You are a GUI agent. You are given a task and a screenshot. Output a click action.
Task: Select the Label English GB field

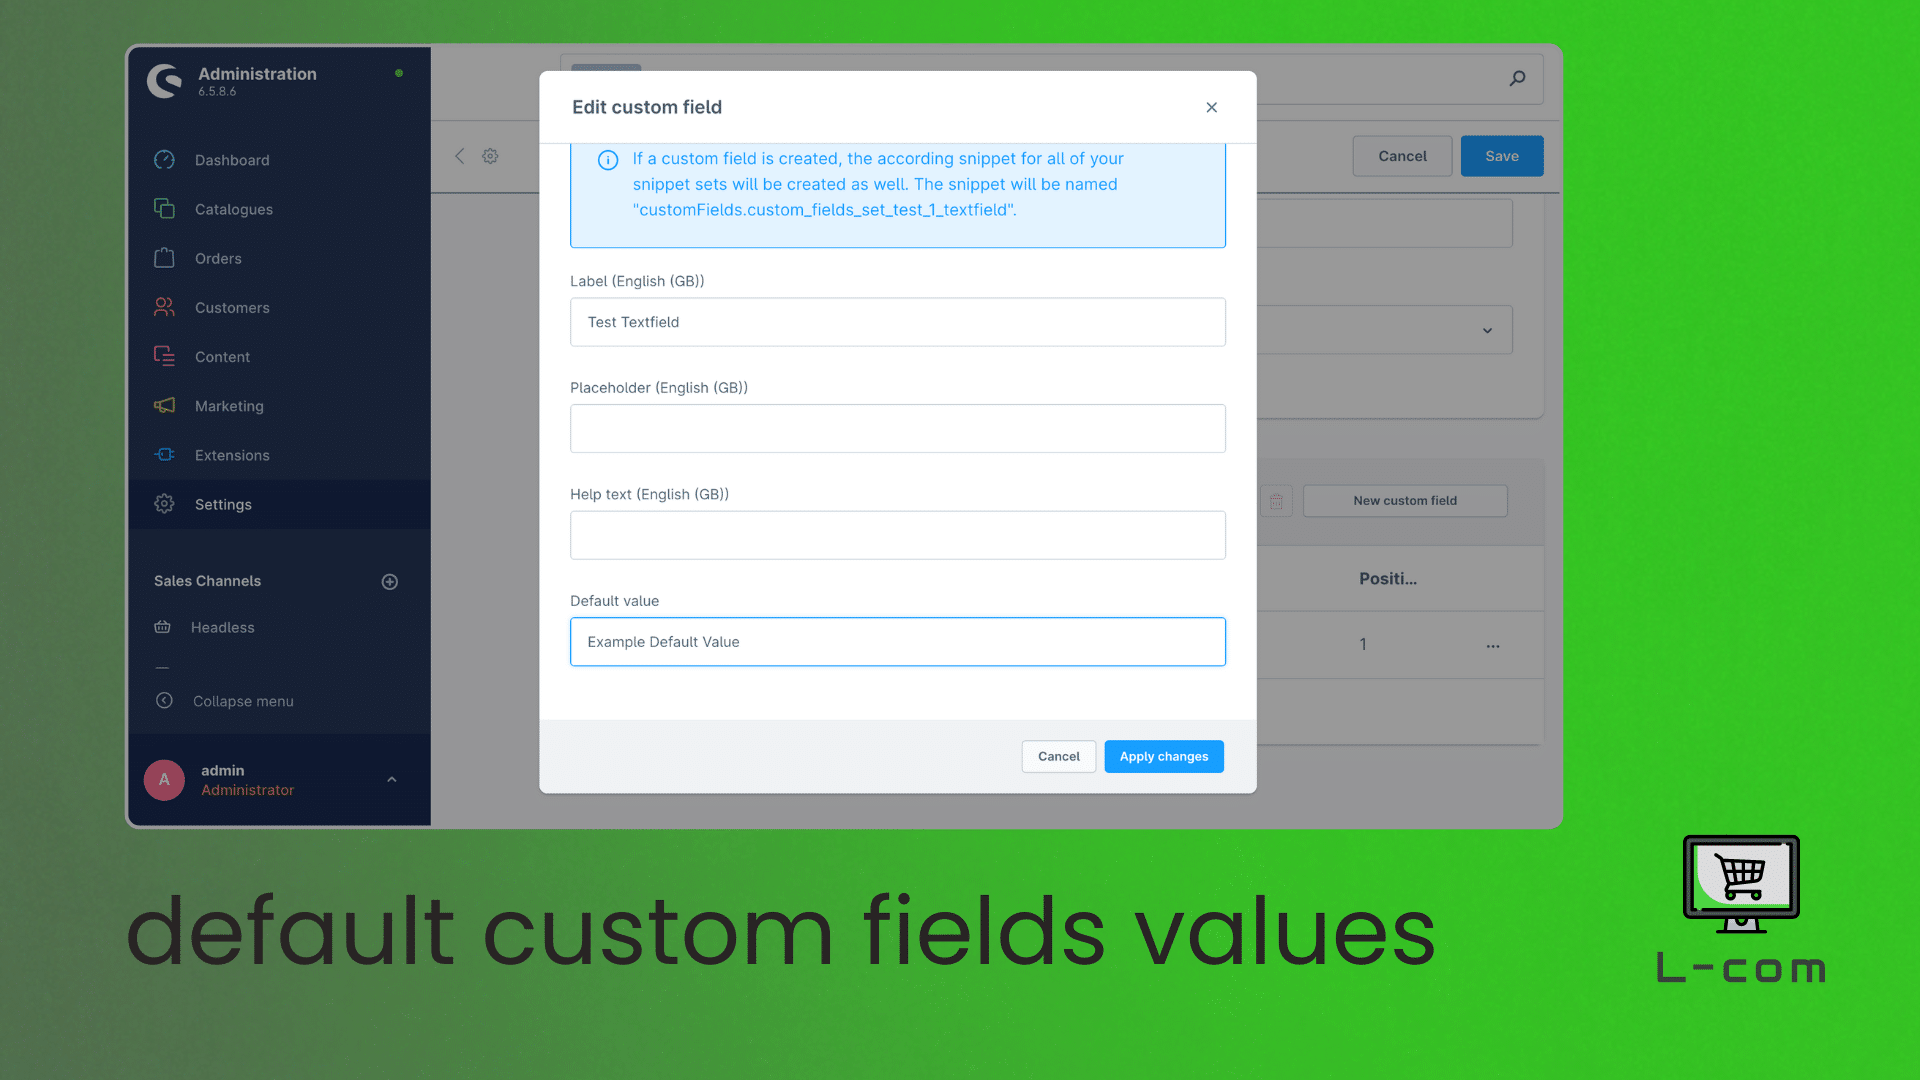pos(898,322)
